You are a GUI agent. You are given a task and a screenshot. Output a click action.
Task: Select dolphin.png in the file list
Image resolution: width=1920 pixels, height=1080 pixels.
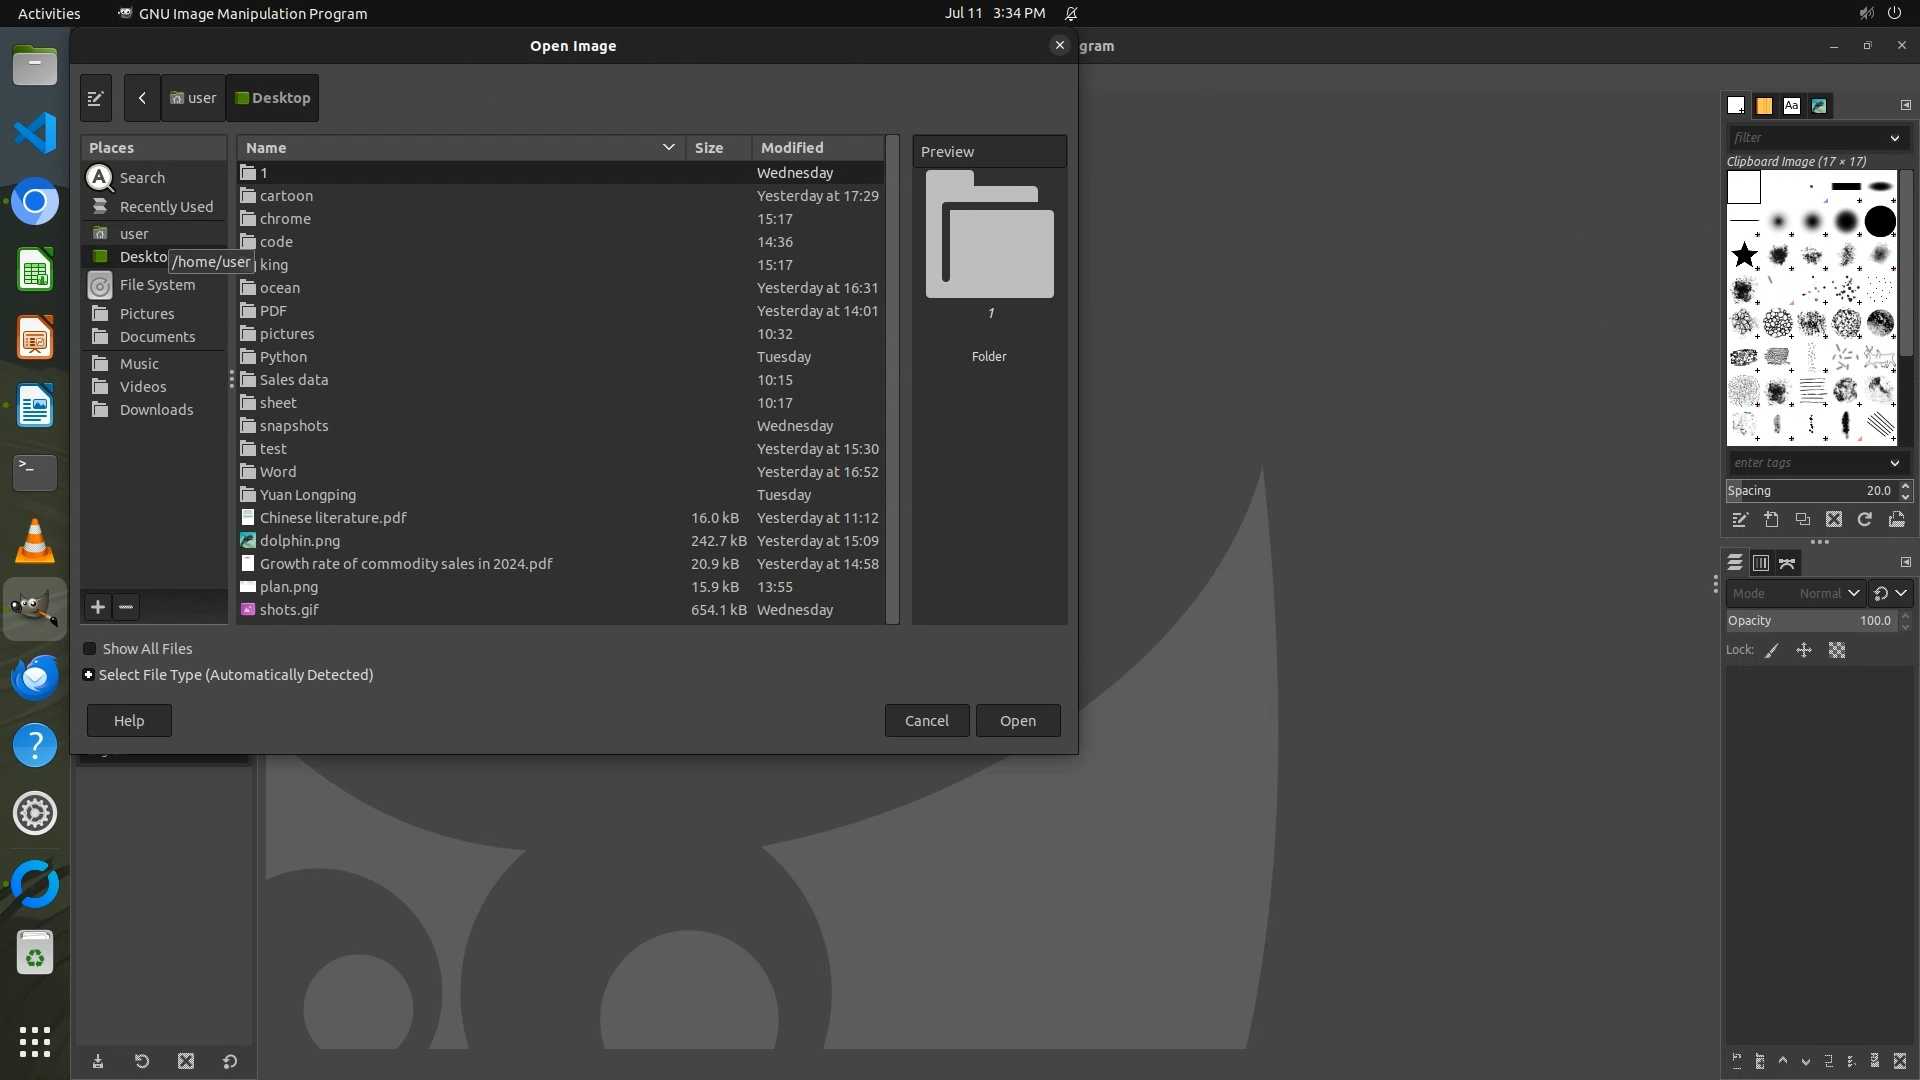pos(300,541)
